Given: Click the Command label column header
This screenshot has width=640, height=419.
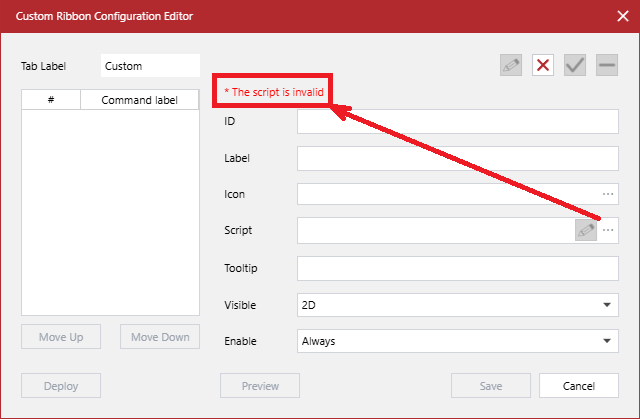Looking at the screenshot, I should (x=140, y=100).
